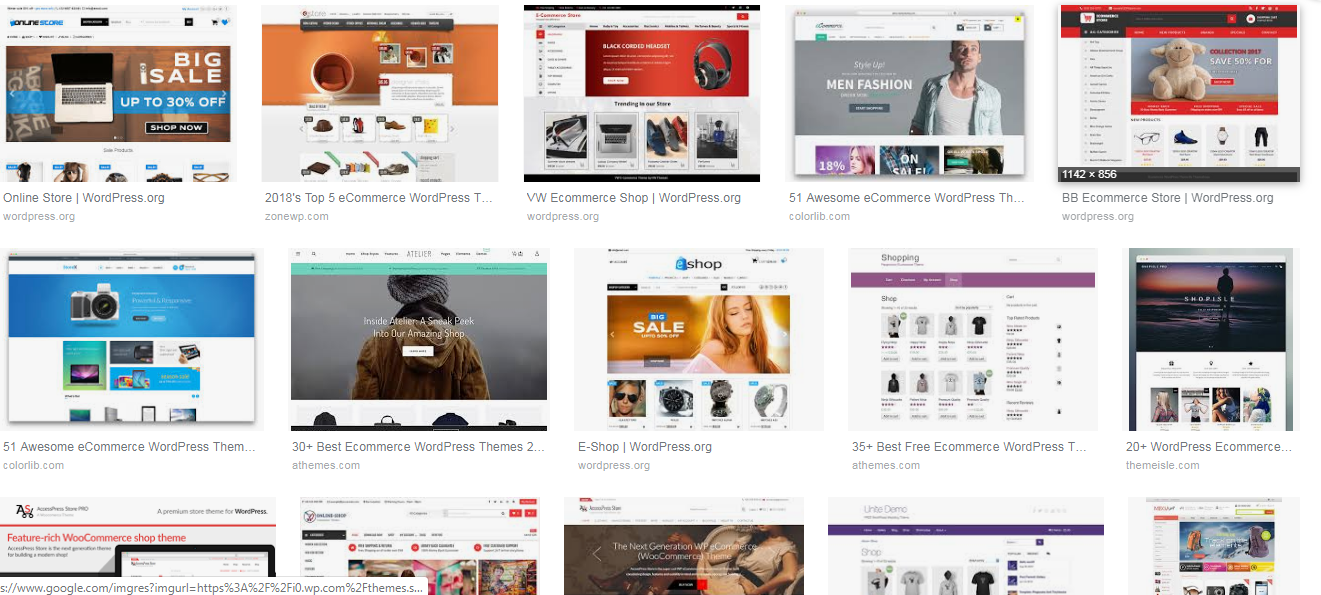1321x595 pixels.
Task: Click 'wordpress.org' under VW Ecommerce Shop
Action: point(563,216)
